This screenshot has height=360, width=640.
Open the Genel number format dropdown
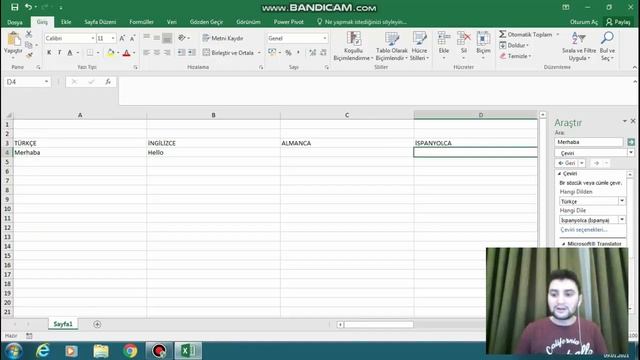click(x=325, y=38)
